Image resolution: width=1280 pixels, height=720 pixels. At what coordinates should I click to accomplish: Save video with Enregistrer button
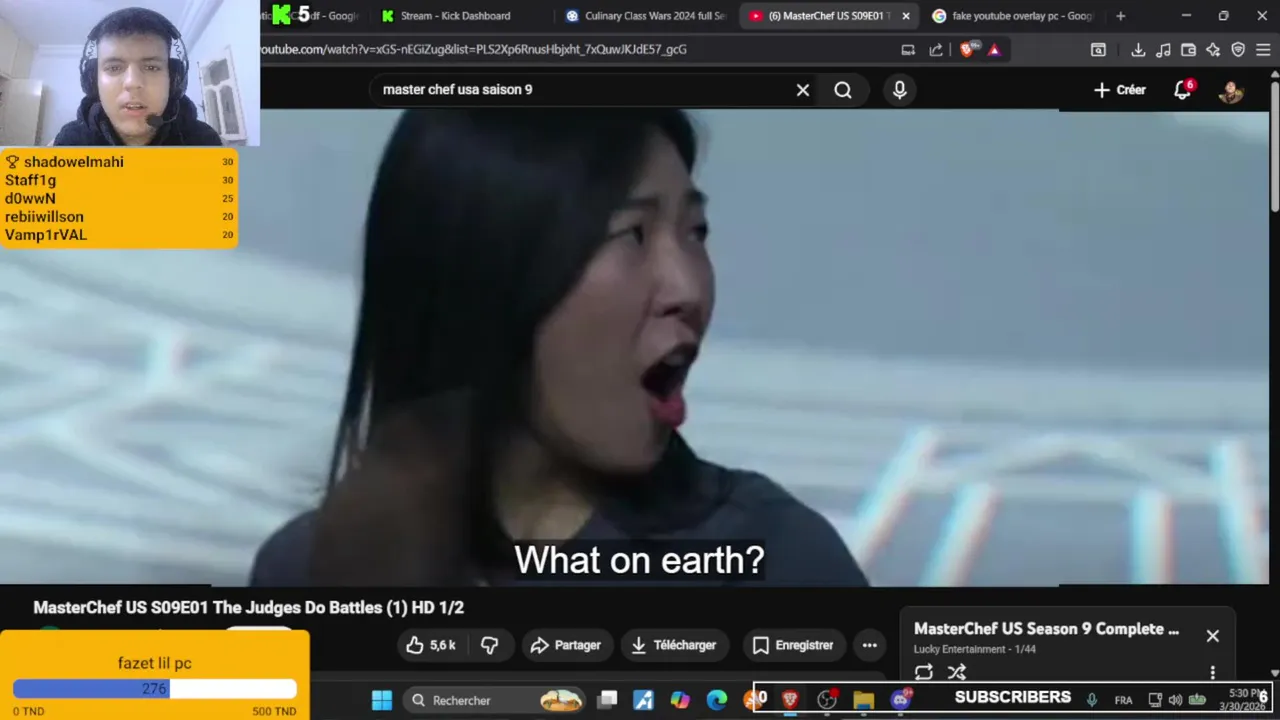tap(793, 645)
